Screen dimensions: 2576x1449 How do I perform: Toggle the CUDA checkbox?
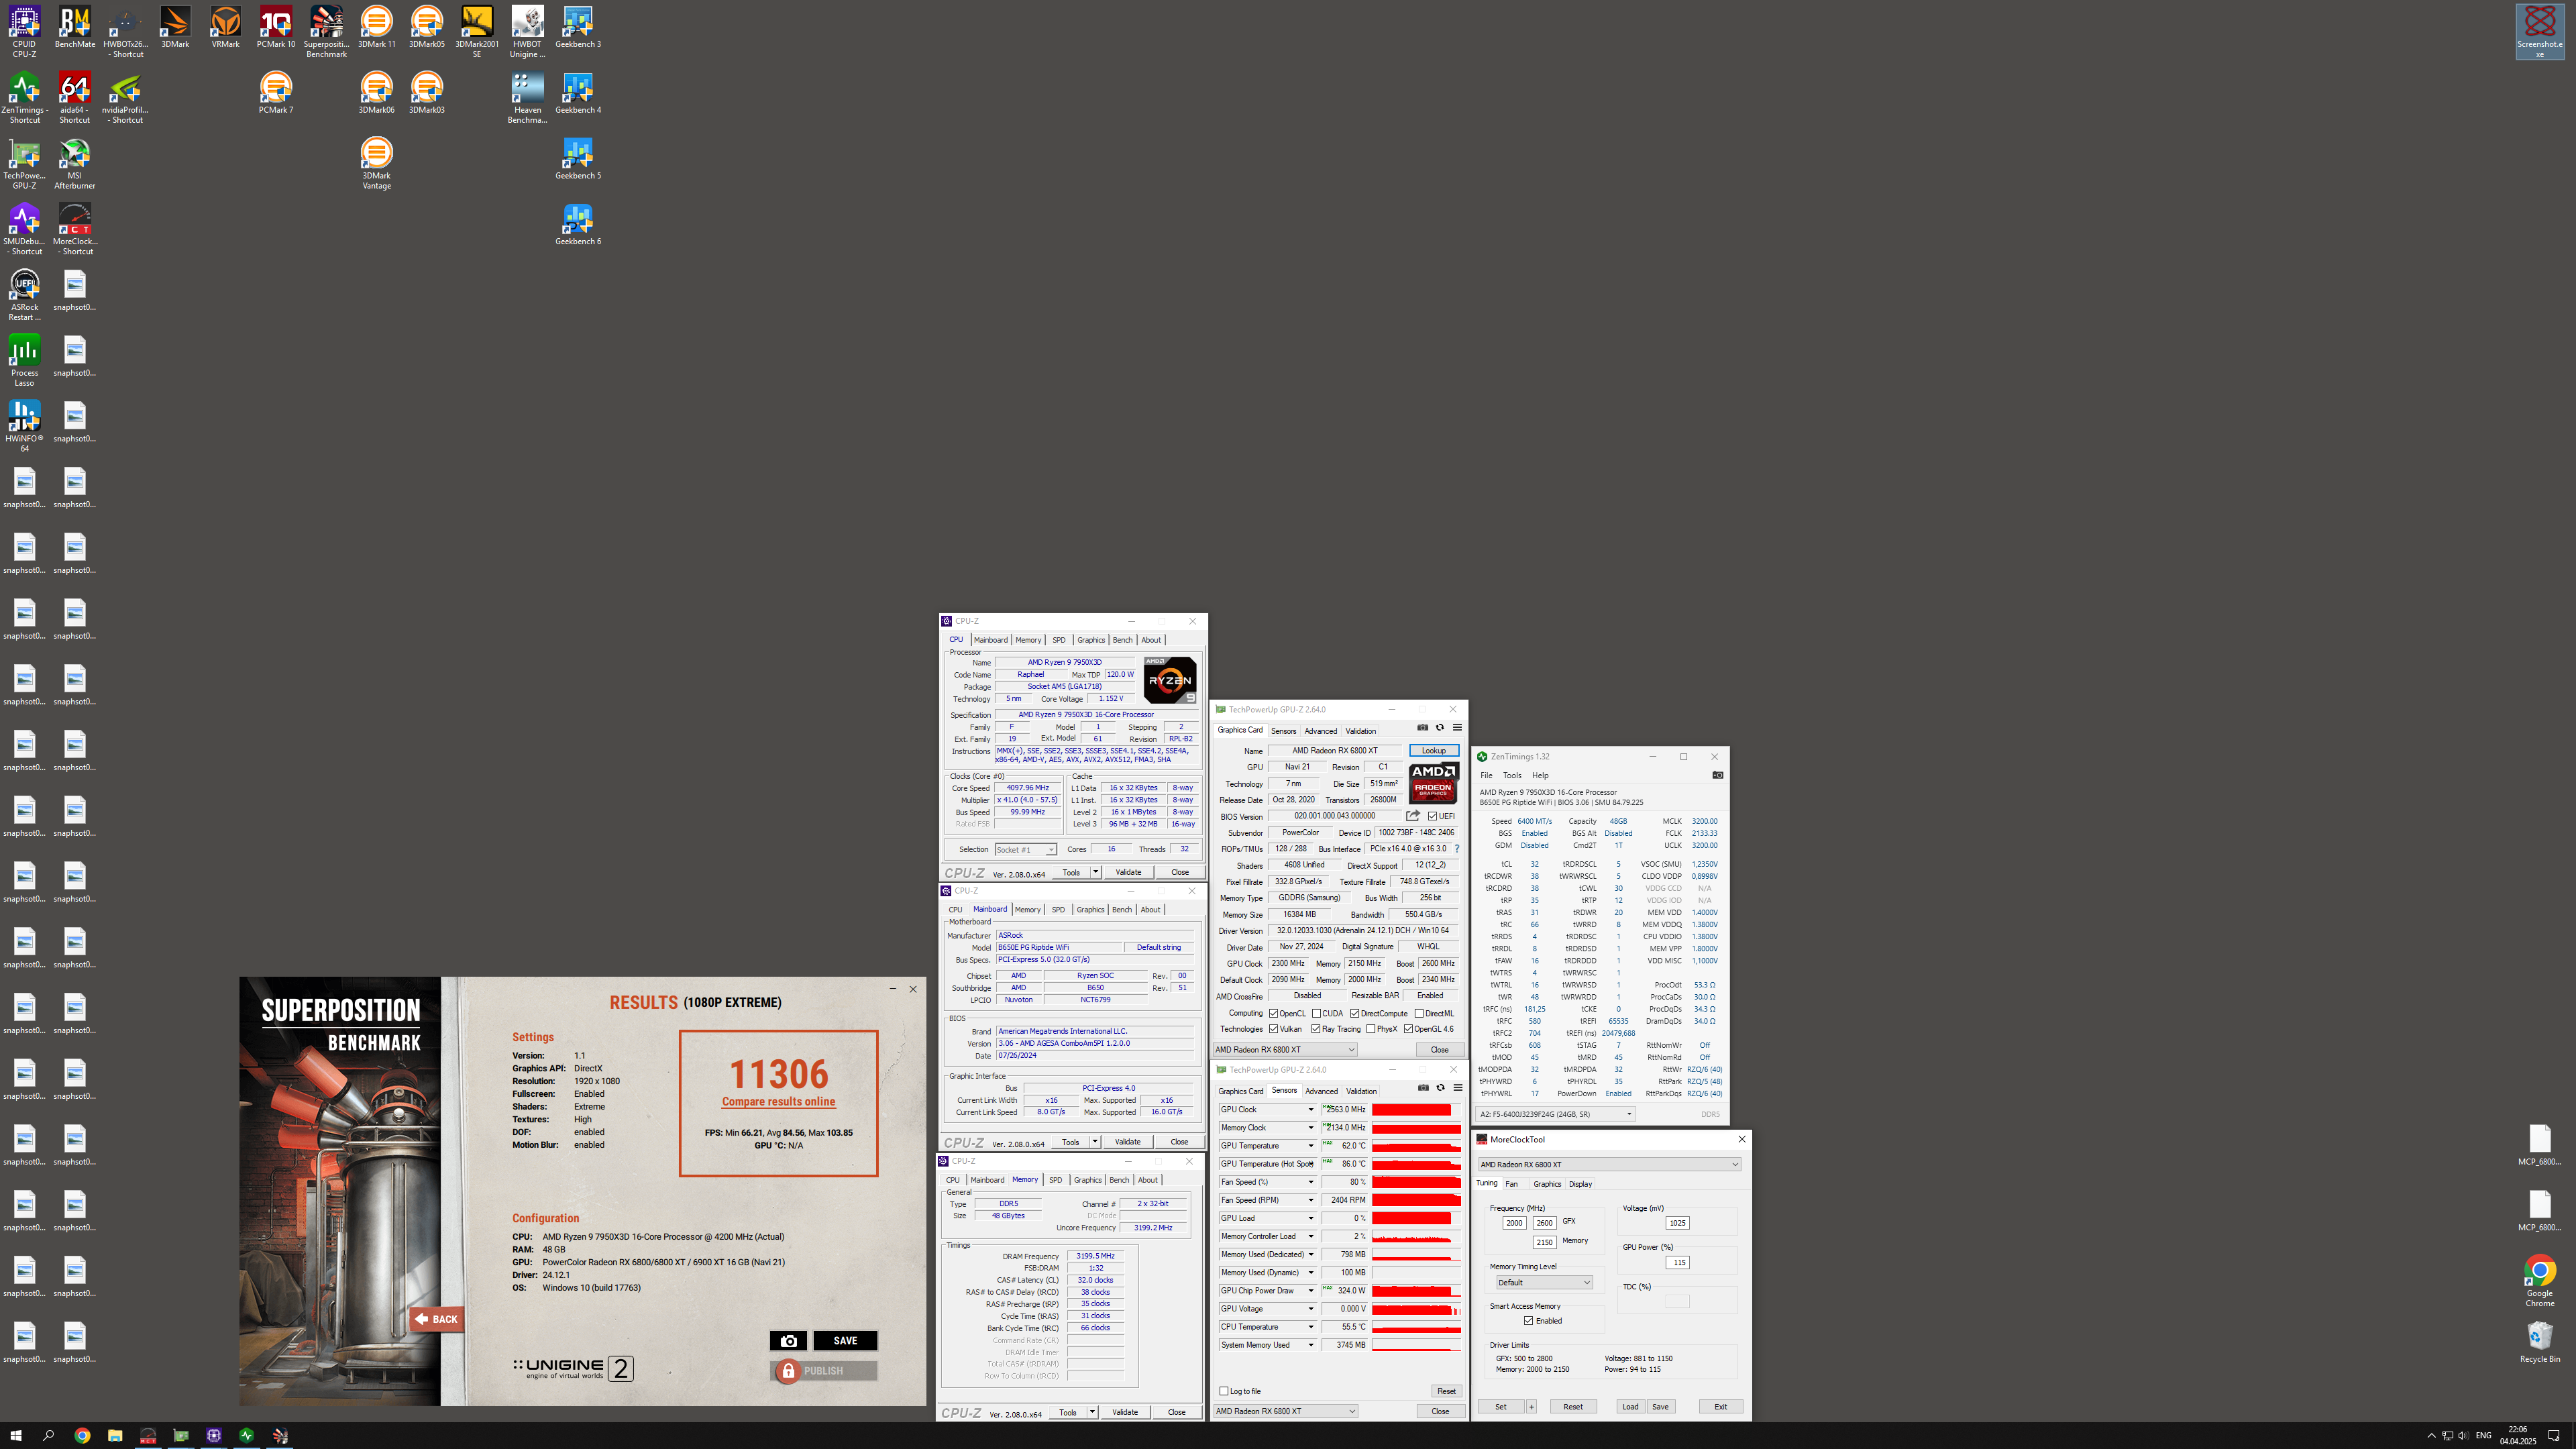click(1317, 1014)
